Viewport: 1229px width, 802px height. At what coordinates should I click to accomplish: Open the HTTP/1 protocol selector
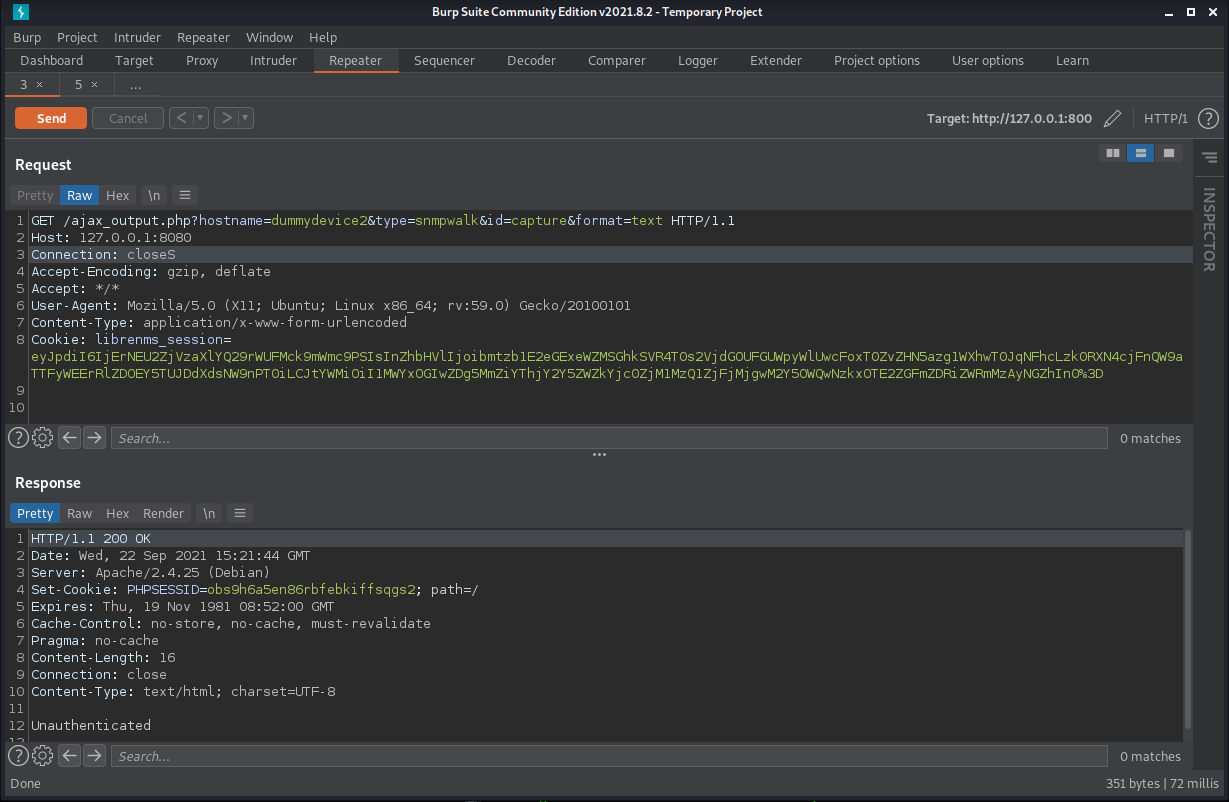[x=1166, y=119]
